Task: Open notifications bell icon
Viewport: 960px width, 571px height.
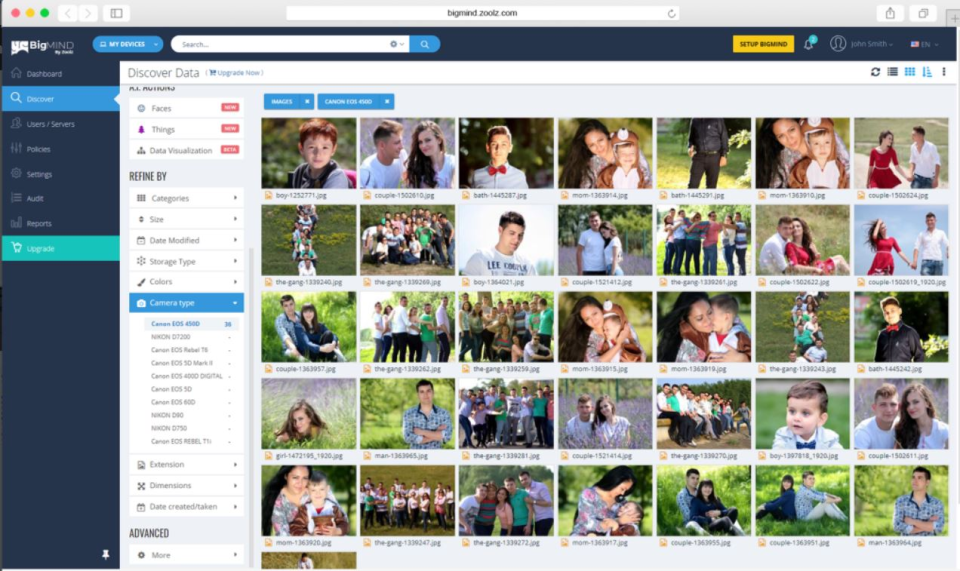Action: coord(809,44)
